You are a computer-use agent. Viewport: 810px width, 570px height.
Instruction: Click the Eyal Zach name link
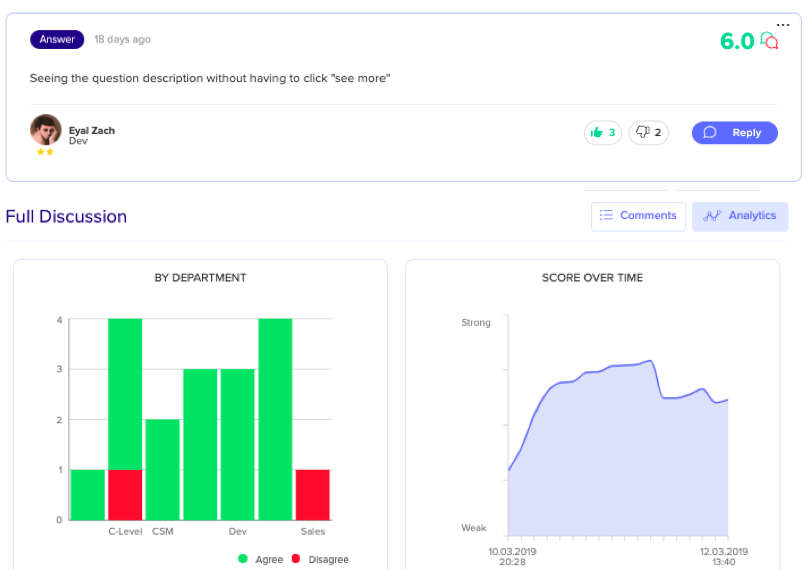(x=92, y=130)
